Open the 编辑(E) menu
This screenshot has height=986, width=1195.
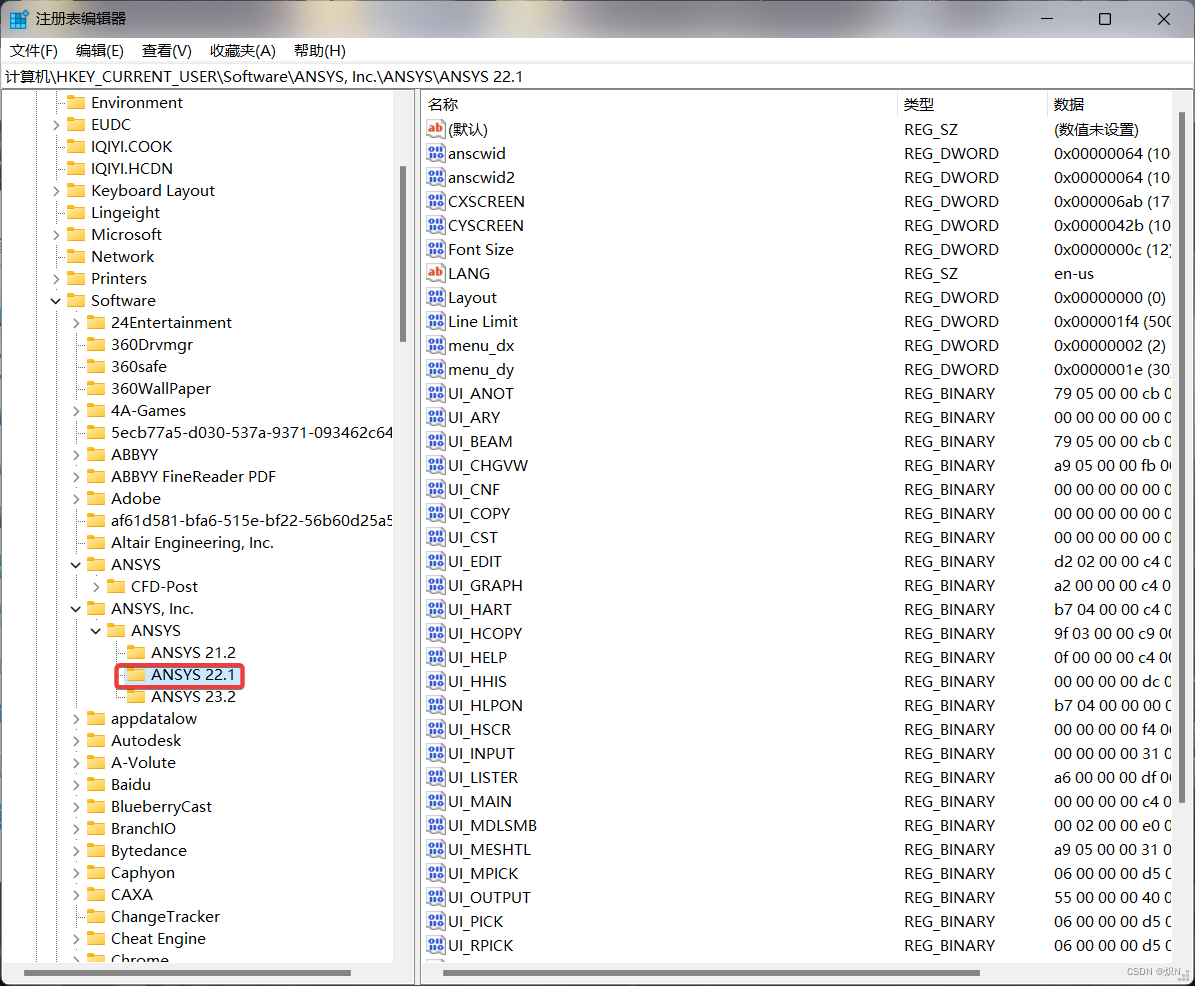(x=100, y=50)
